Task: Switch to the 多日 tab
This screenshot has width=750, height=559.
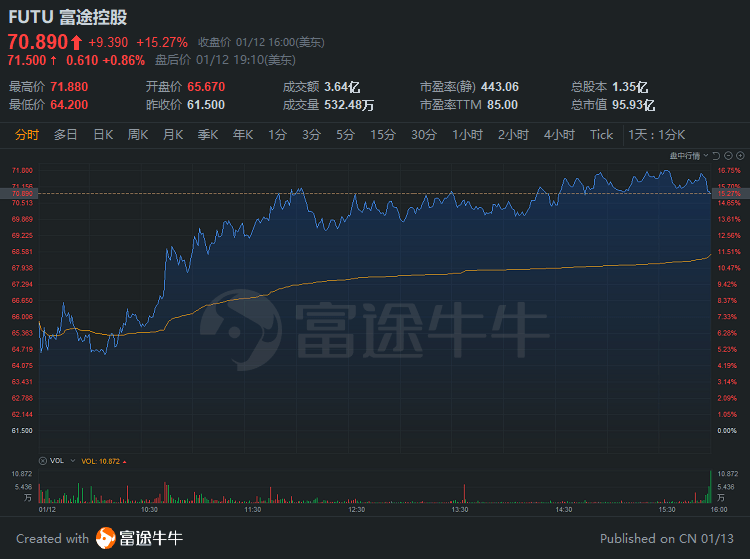Action: click(x=66, y=135)
